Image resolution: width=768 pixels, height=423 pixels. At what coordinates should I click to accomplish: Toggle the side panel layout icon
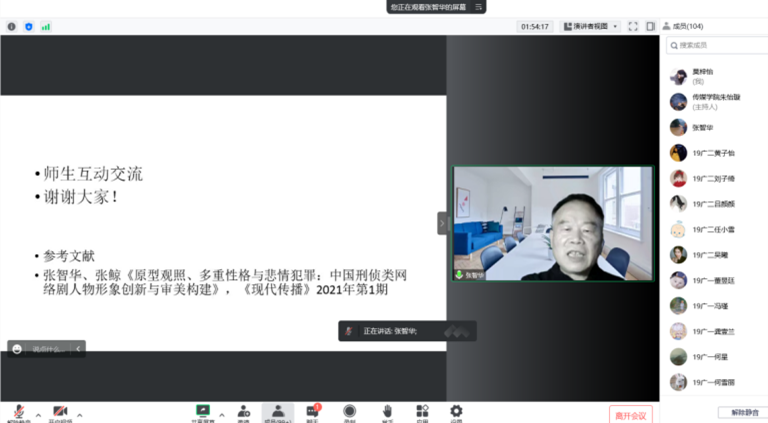coord(651,26)
